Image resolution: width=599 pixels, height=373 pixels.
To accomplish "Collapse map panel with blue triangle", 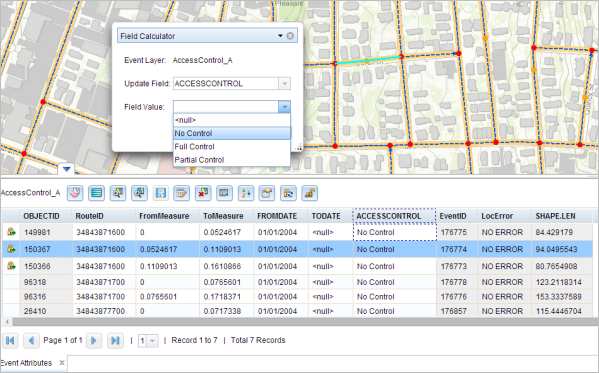I will click(x=66, y=169).
